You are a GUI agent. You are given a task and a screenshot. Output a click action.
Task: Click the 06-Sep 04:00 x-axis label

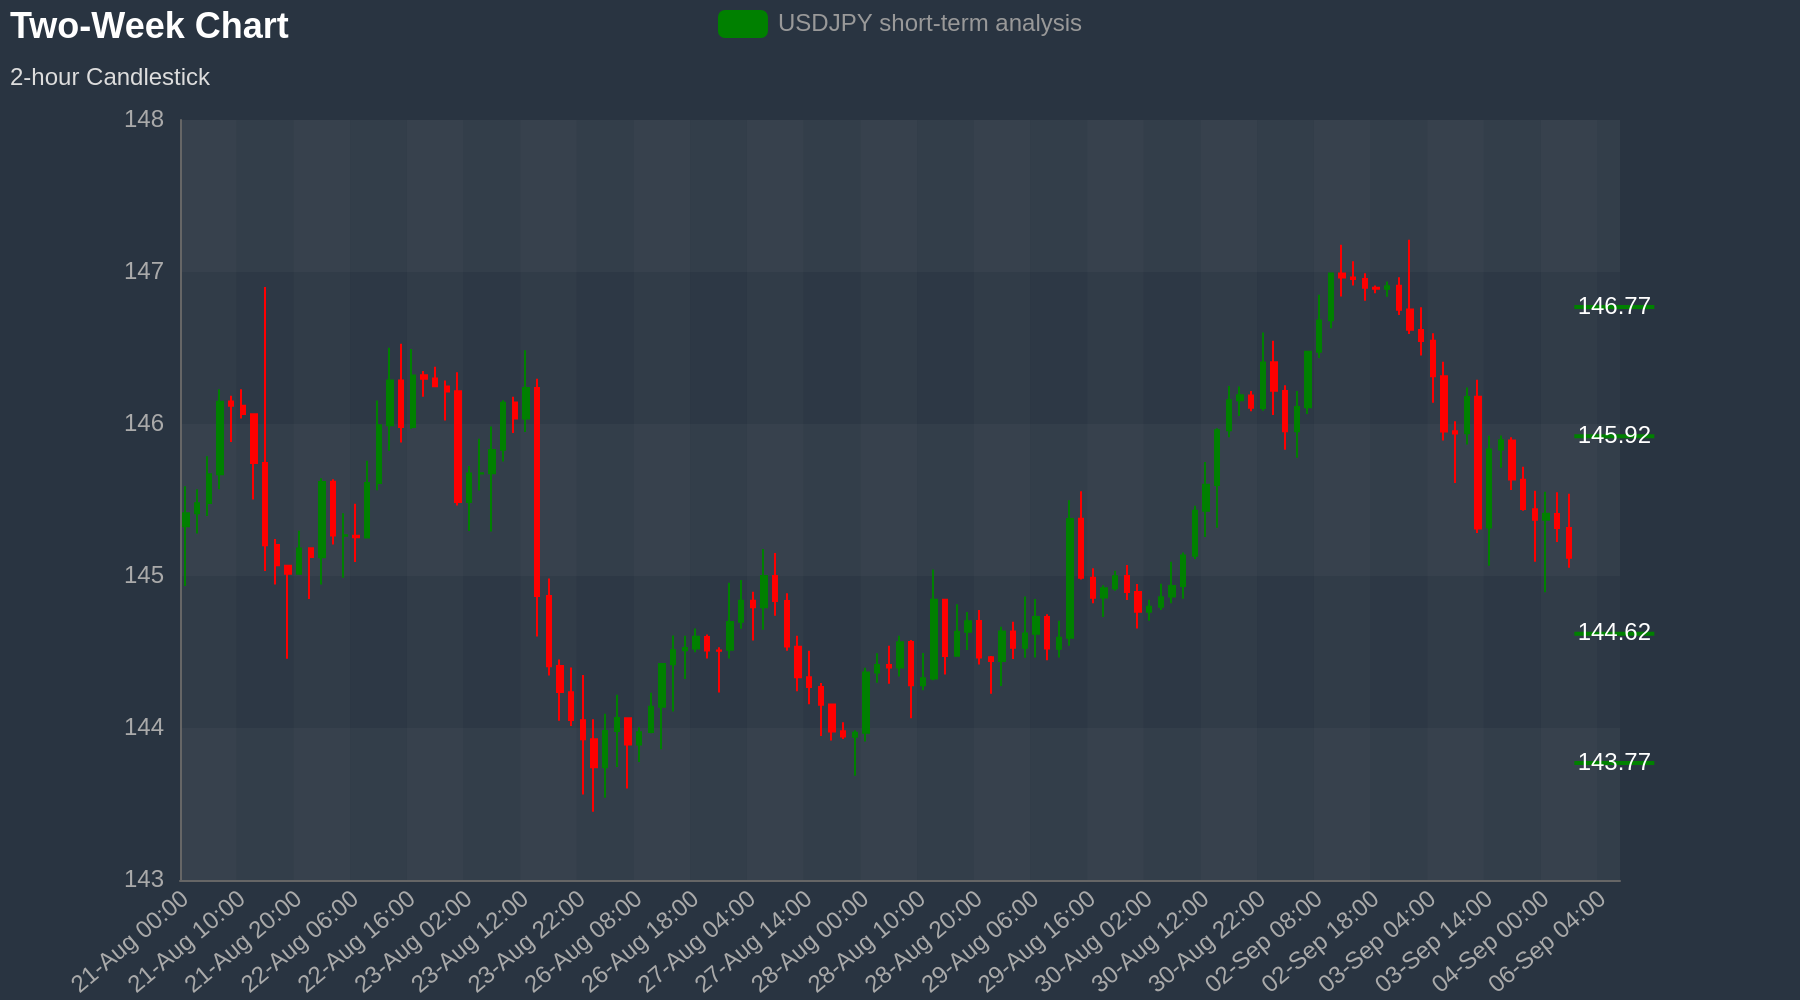(x=1548, y=941)
